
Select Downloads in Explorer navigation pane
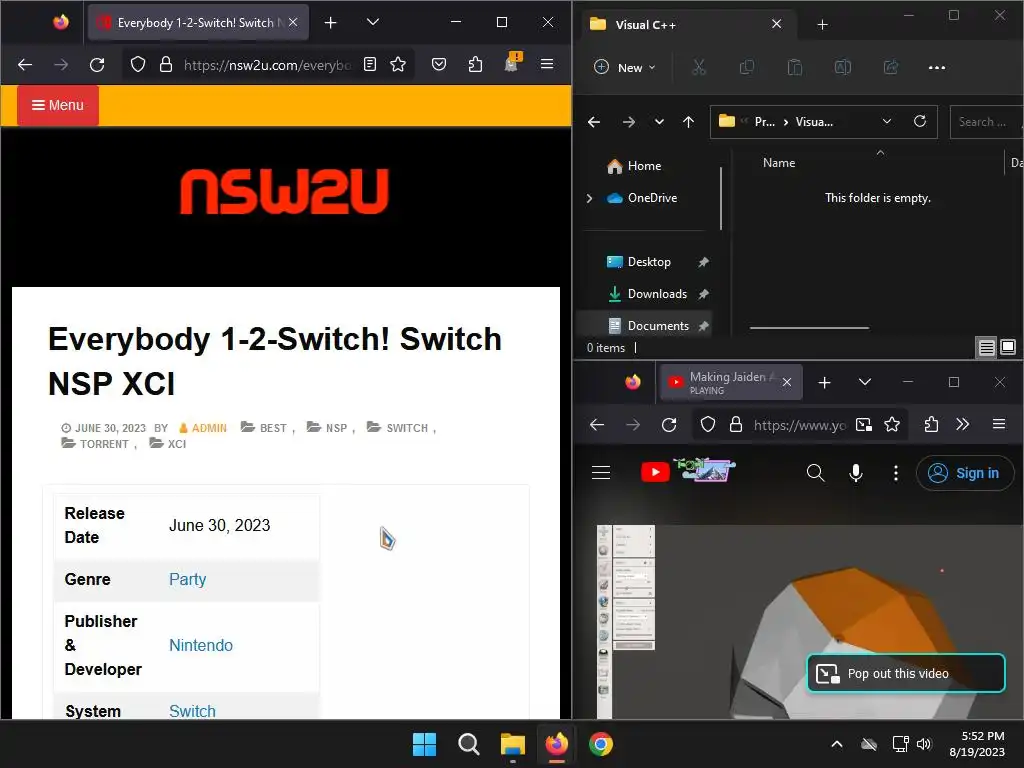pyautogui.click(x=658, y=294)
